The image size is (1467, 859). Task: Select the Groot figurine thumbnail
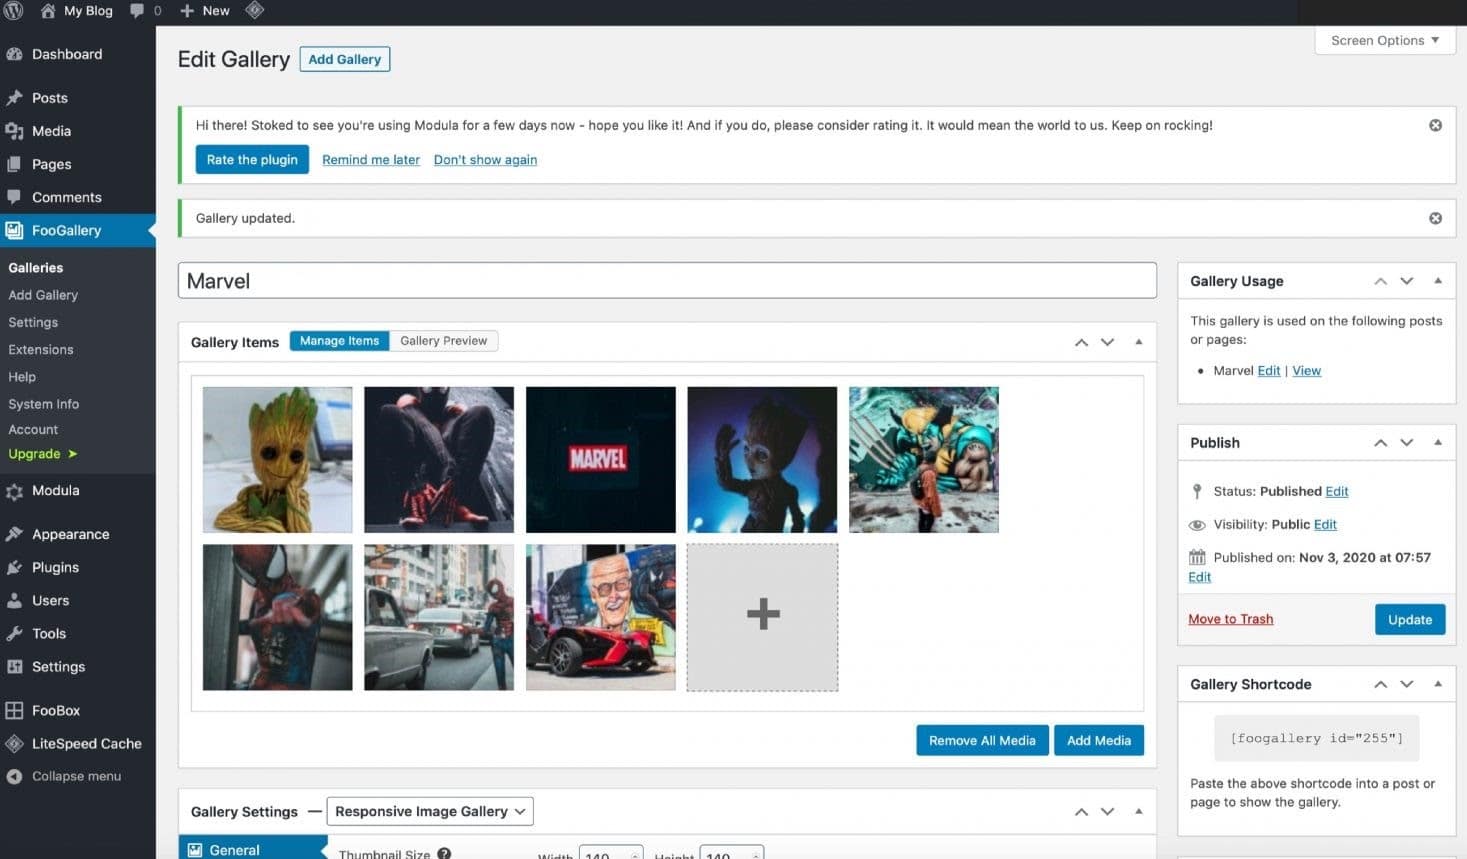point(277,460)
